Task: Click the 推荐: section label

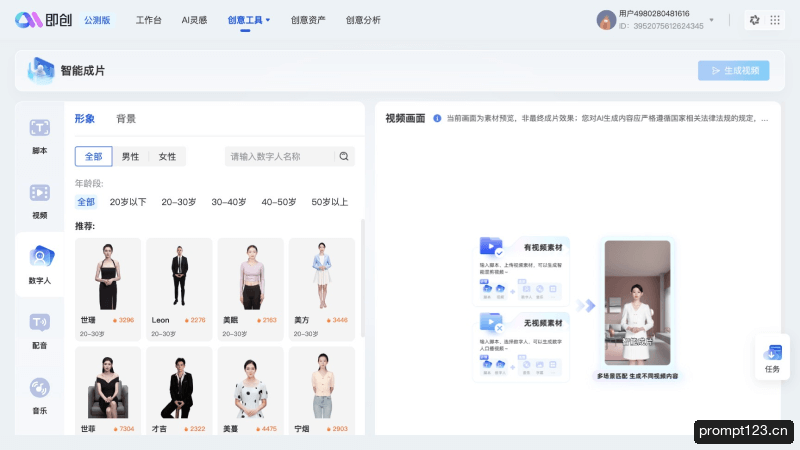Action: [x=85, y=226]
